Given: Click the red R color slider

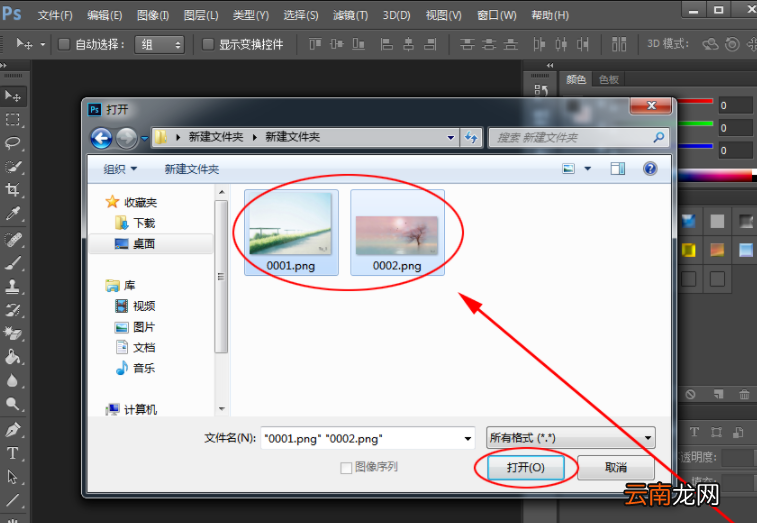Looking at the screenshot, I should point(695,101).
